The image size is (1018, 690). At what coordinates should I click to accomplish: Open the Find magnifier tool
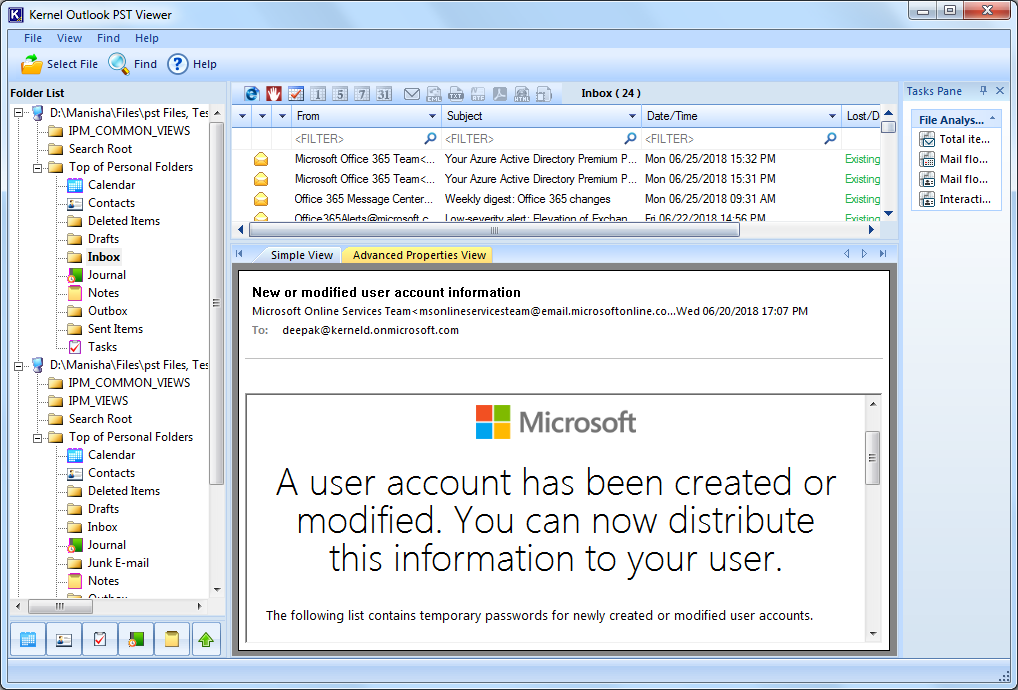coord(119,64)
